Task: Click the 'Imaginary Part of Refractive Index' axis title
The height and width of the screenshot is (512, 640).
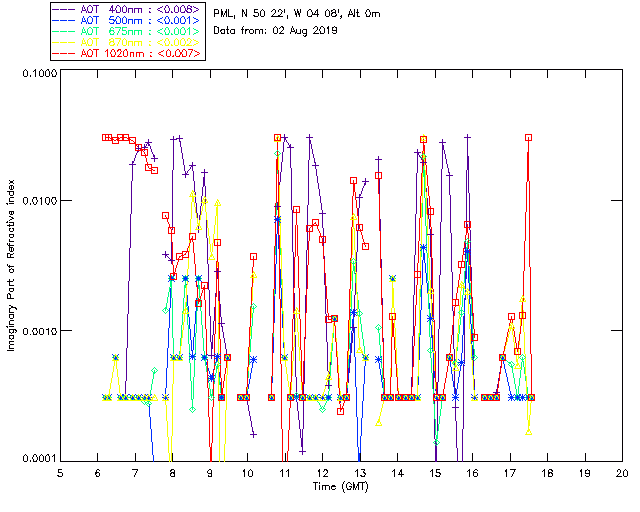Action: (x=11, y=265)
